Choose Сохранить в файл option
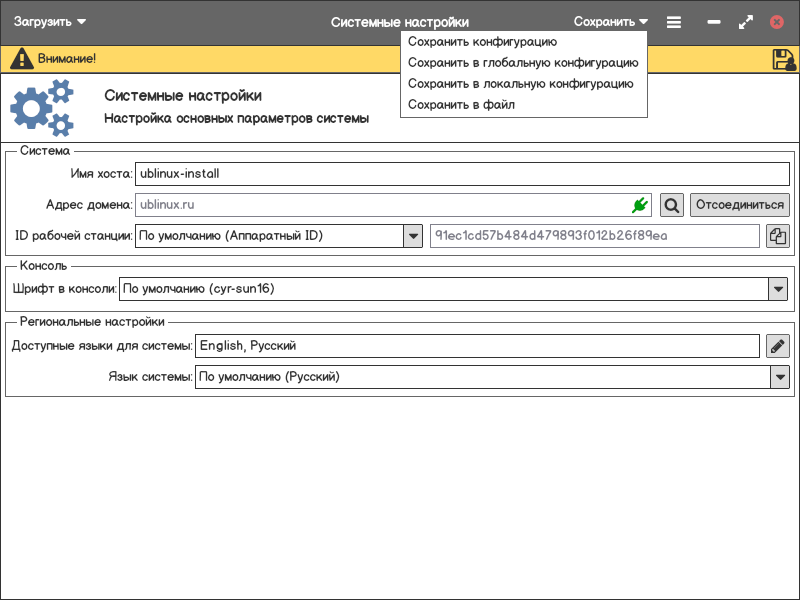The width and height of the screenshot is (800, 600). pyautogui.click(x=461, y=105)
